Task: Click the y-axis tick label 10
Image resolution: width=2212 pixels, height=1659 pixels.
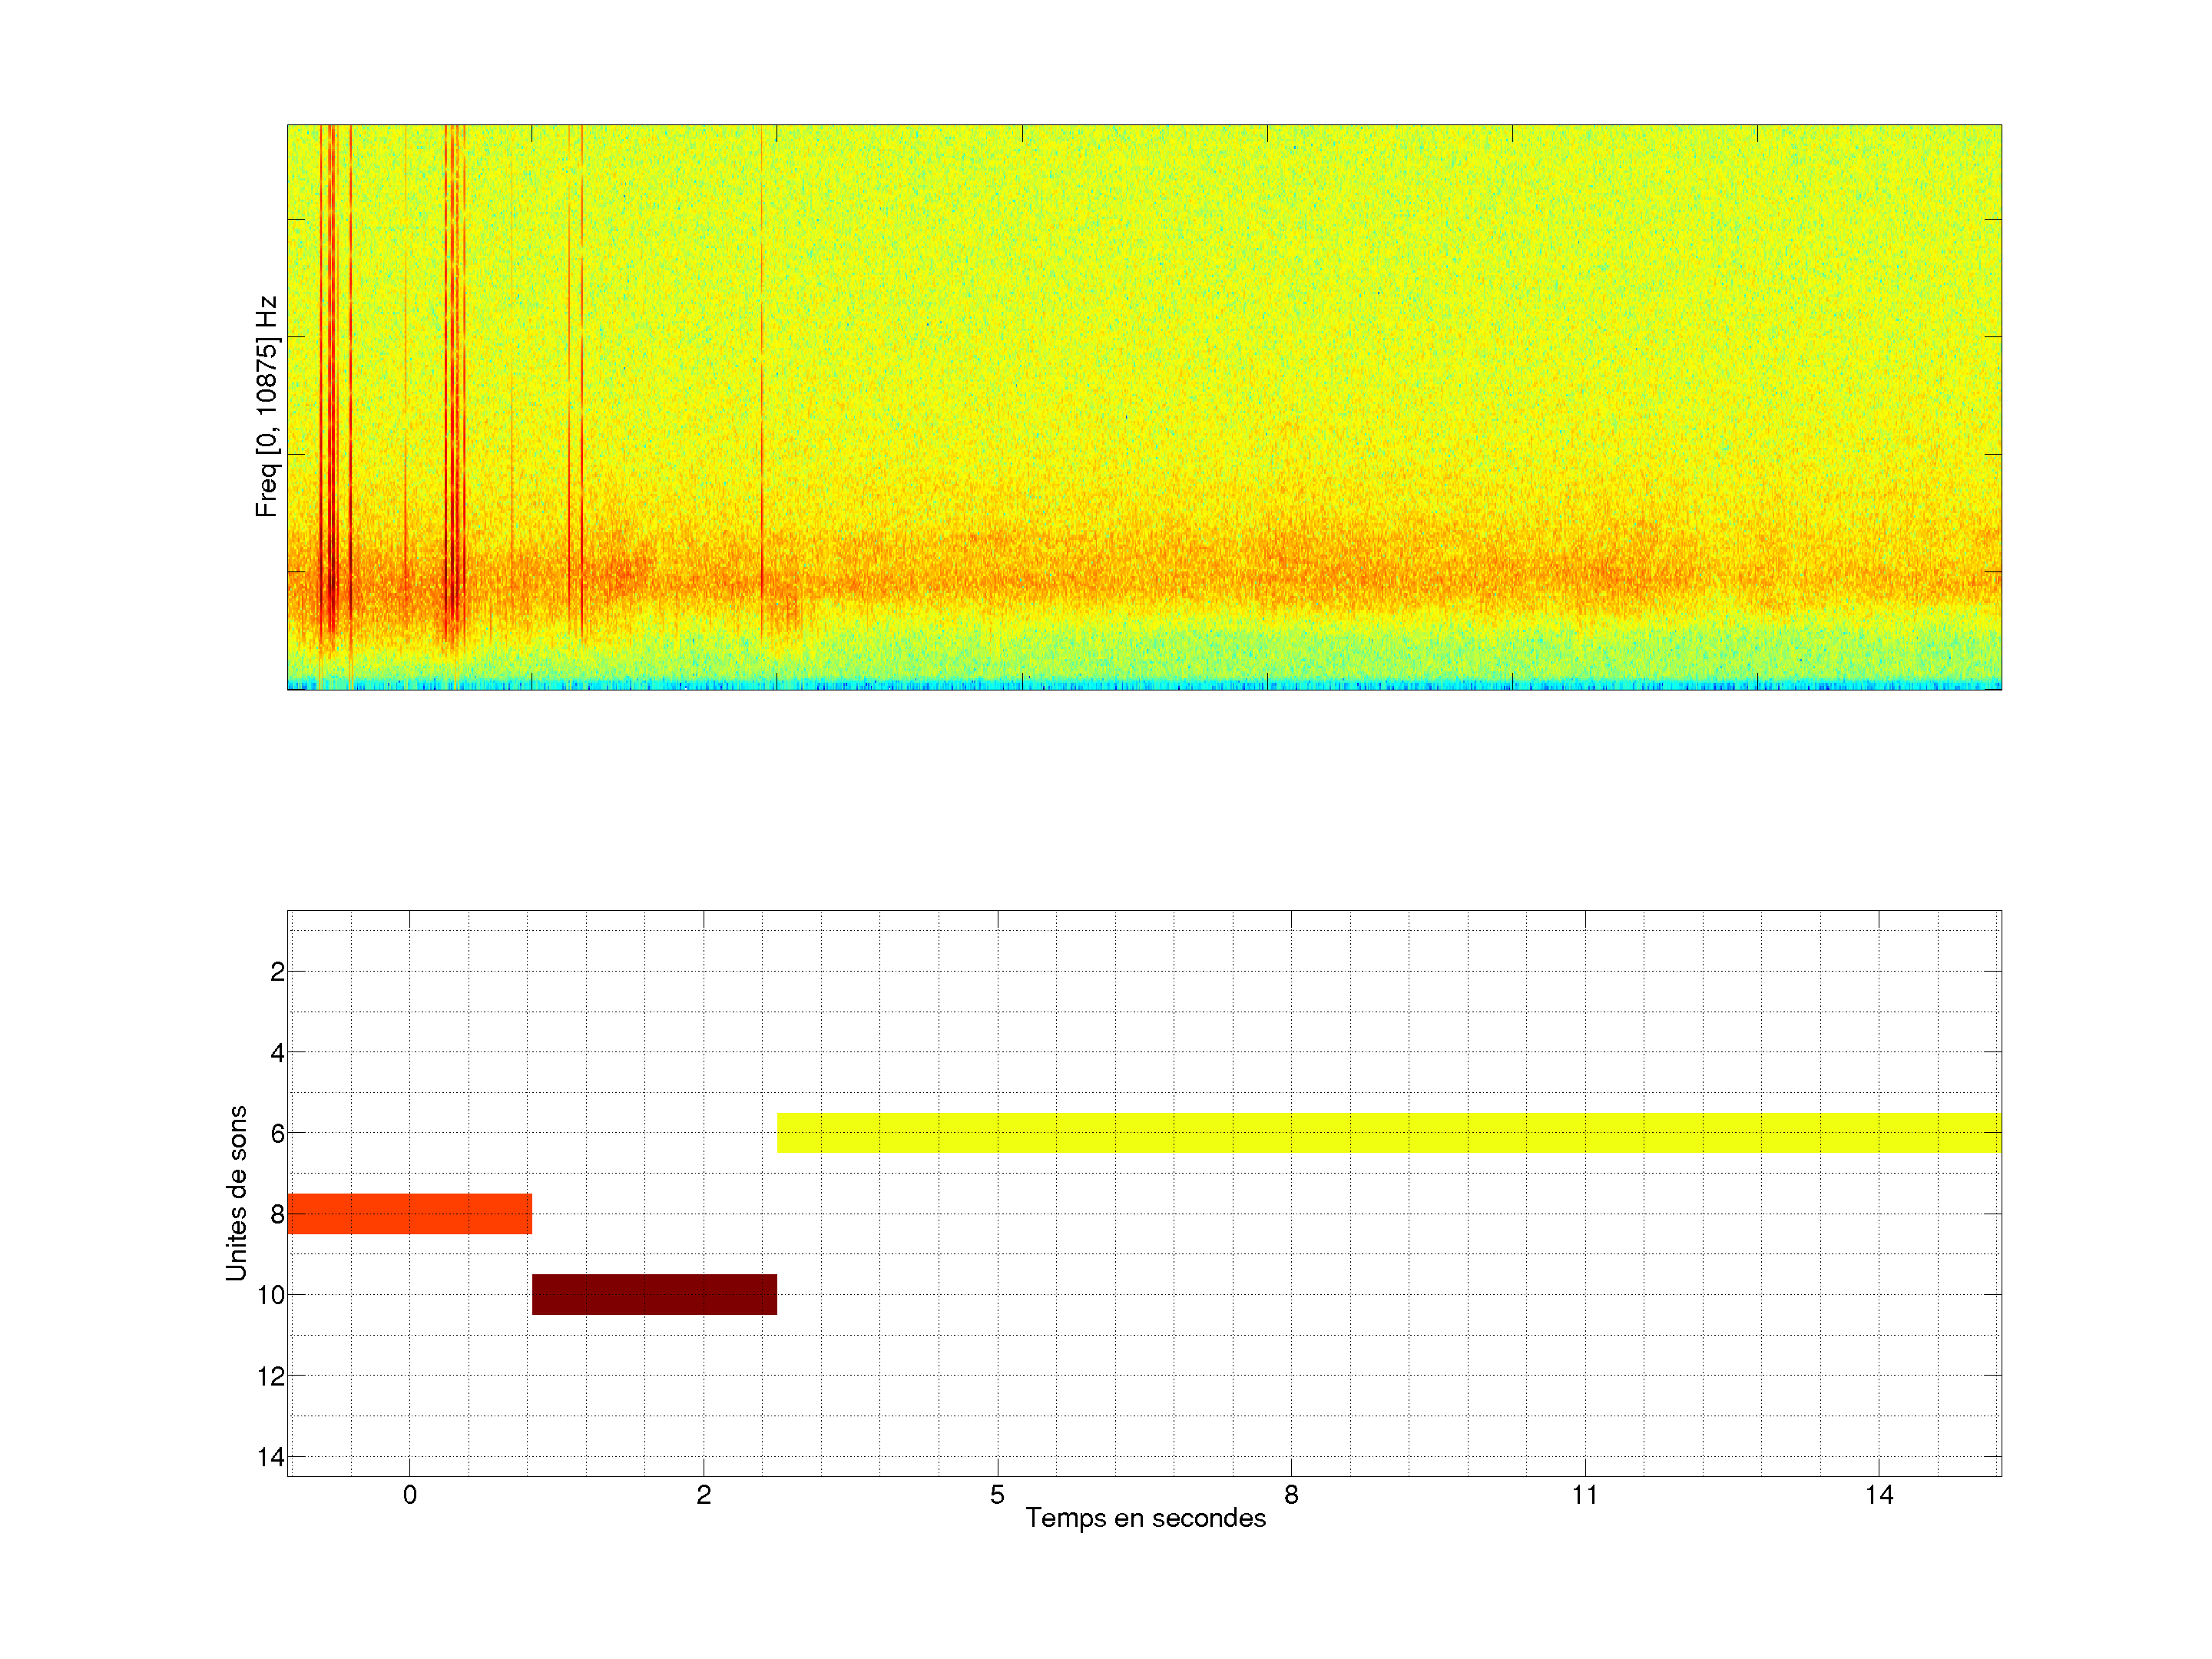Action: [270, 1296]
